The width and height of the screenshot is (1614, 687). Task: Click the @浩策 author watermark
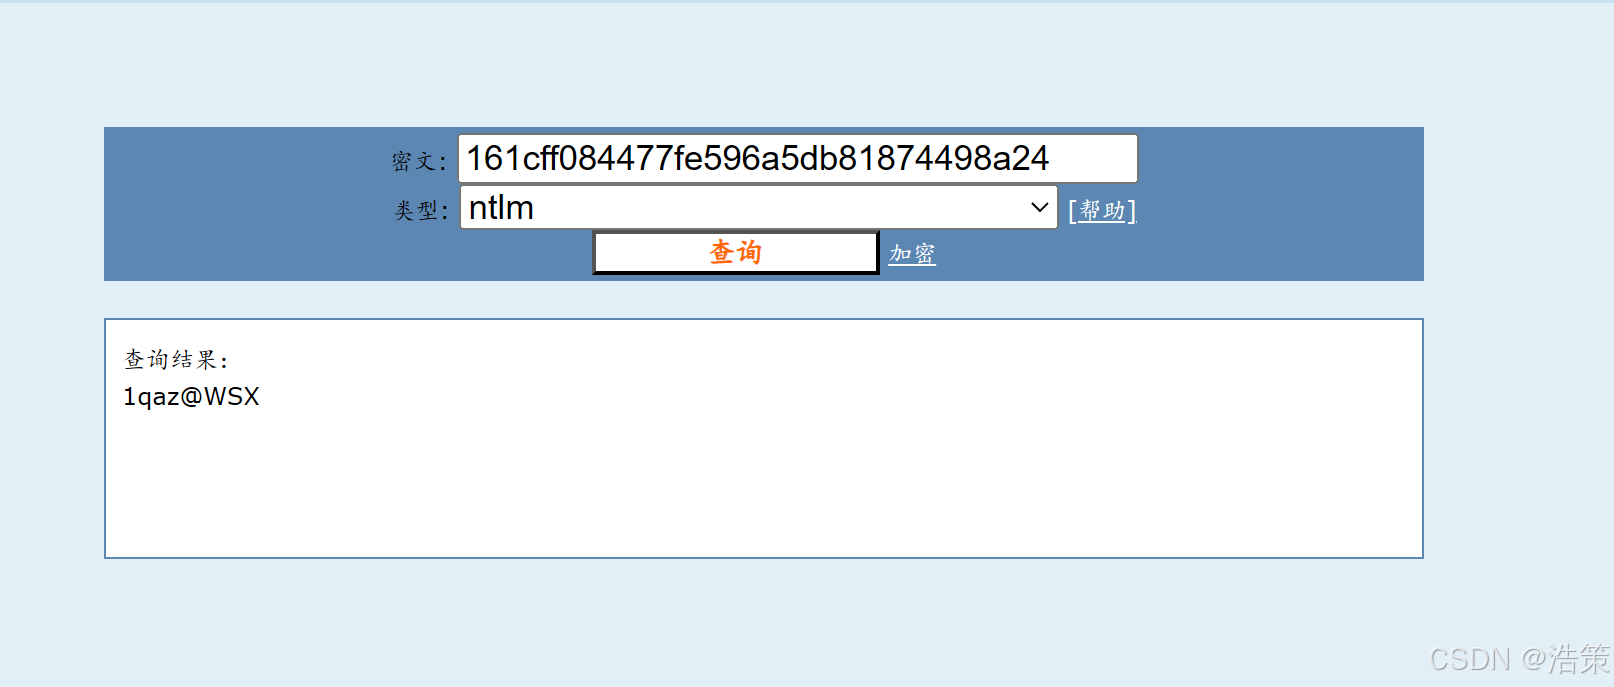pos(1565,659)
